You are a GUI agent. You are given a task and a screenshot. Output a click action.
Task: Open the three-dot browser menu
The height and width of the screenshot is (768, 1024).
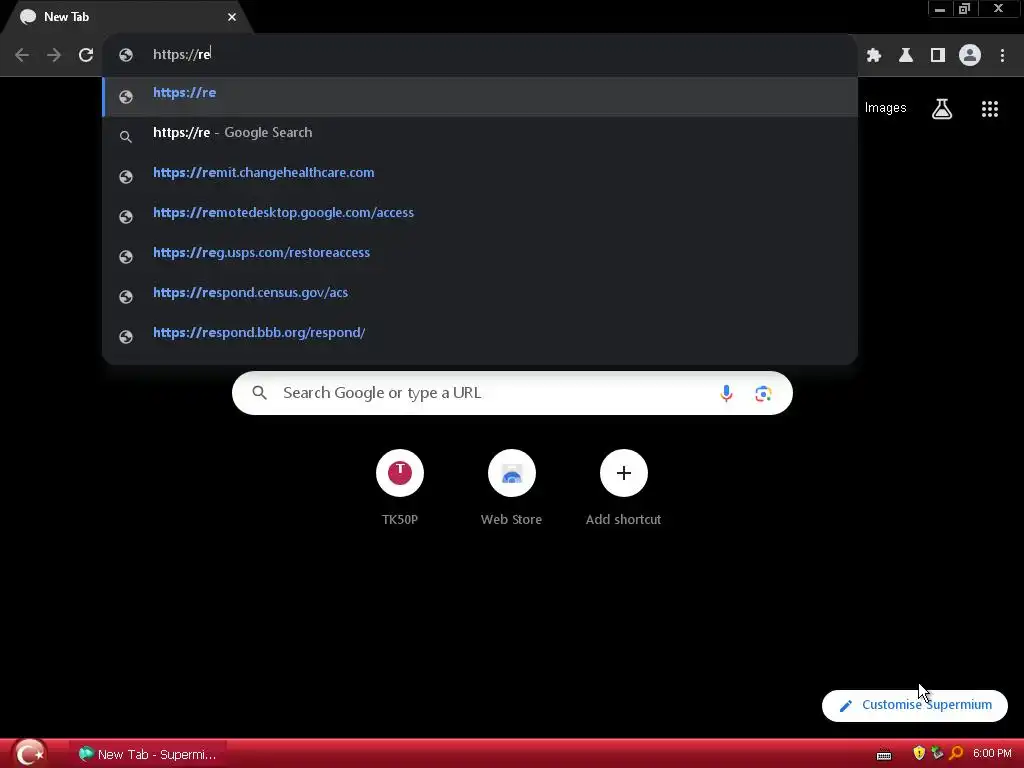(x=1002, y=56)
